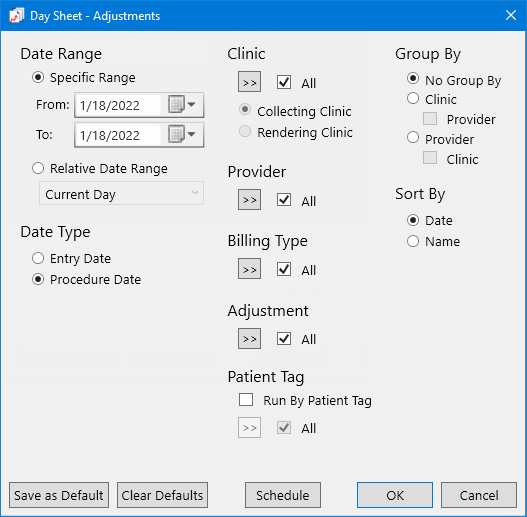The width and height of the screenshot is (527, 517).
Task: Click the Day Sheet report icon in title bar
Action: (16, 15)
